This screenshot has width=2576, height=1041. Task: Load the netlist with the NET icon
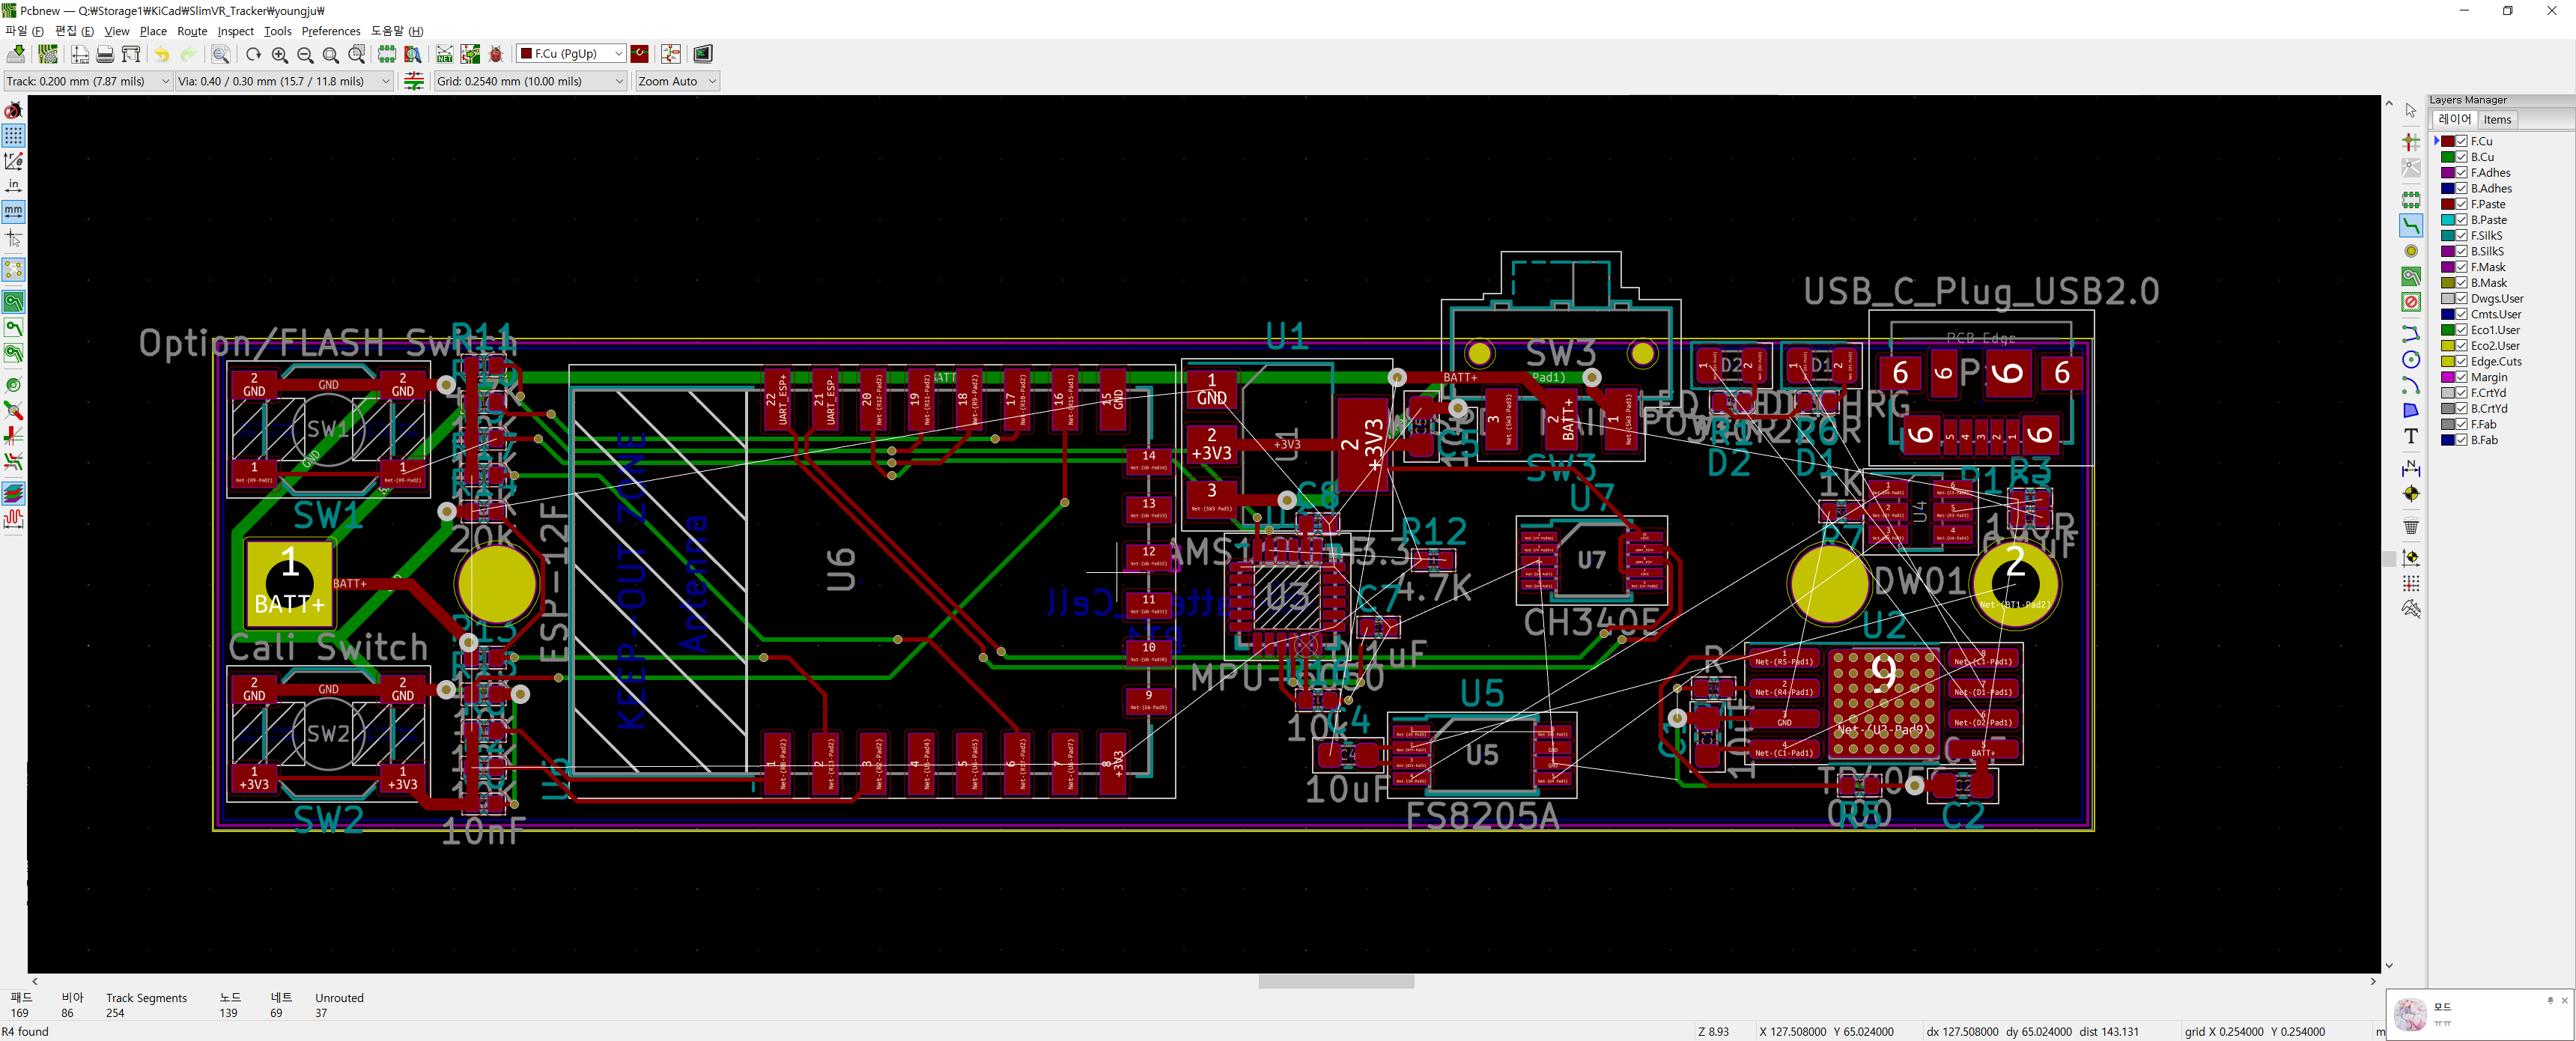point(444,54)
